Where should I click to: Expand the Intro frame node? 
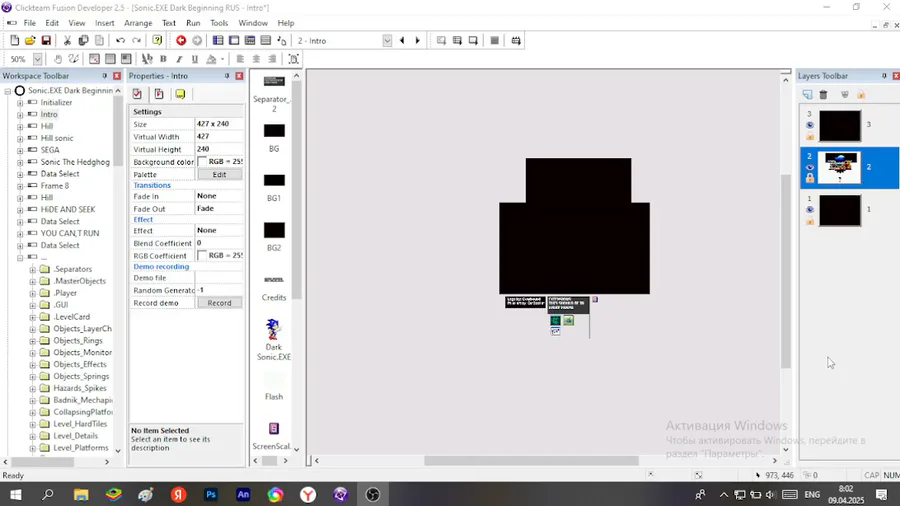click(x=20, y=115)
